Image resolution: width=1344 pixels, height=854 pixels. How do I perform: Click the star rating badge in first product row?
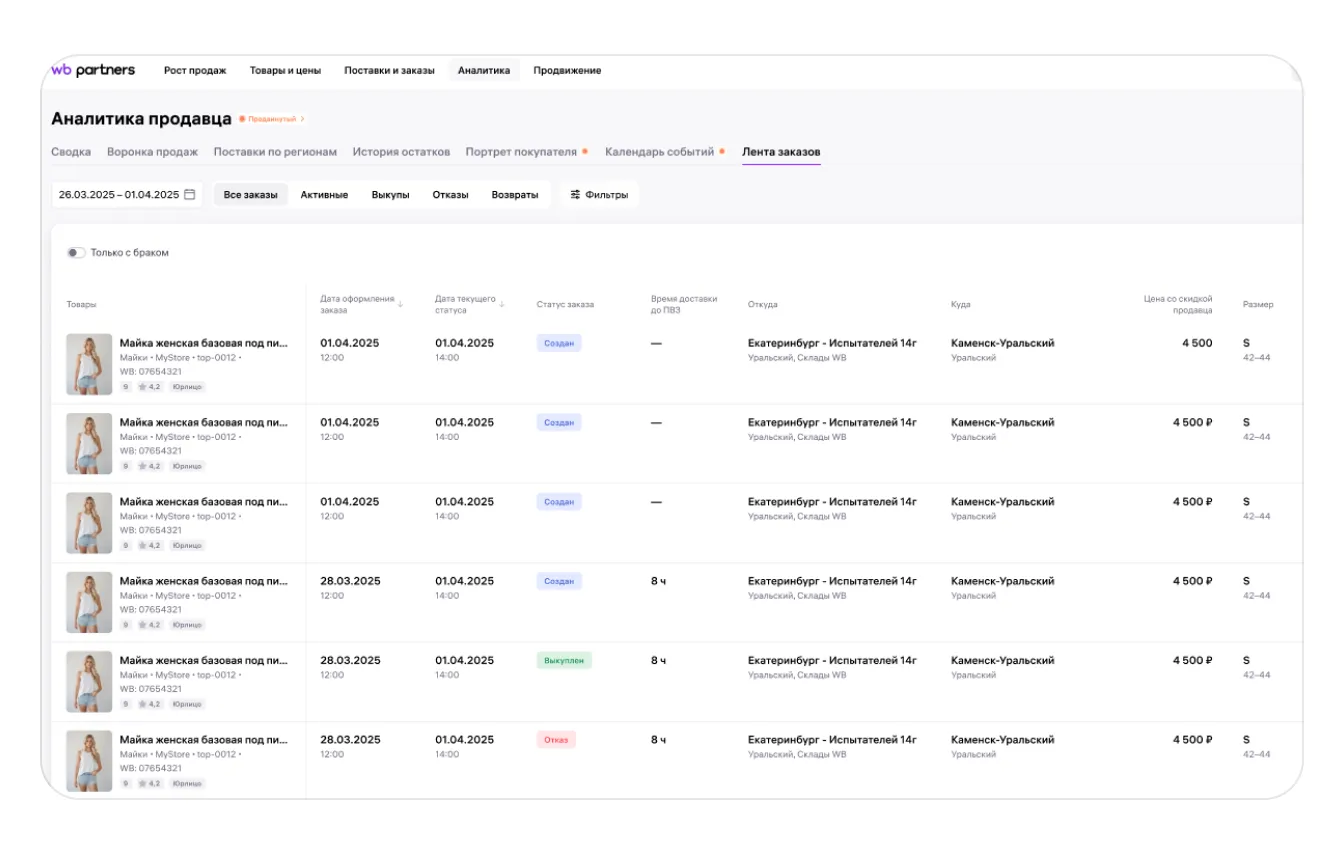(150, 386)
